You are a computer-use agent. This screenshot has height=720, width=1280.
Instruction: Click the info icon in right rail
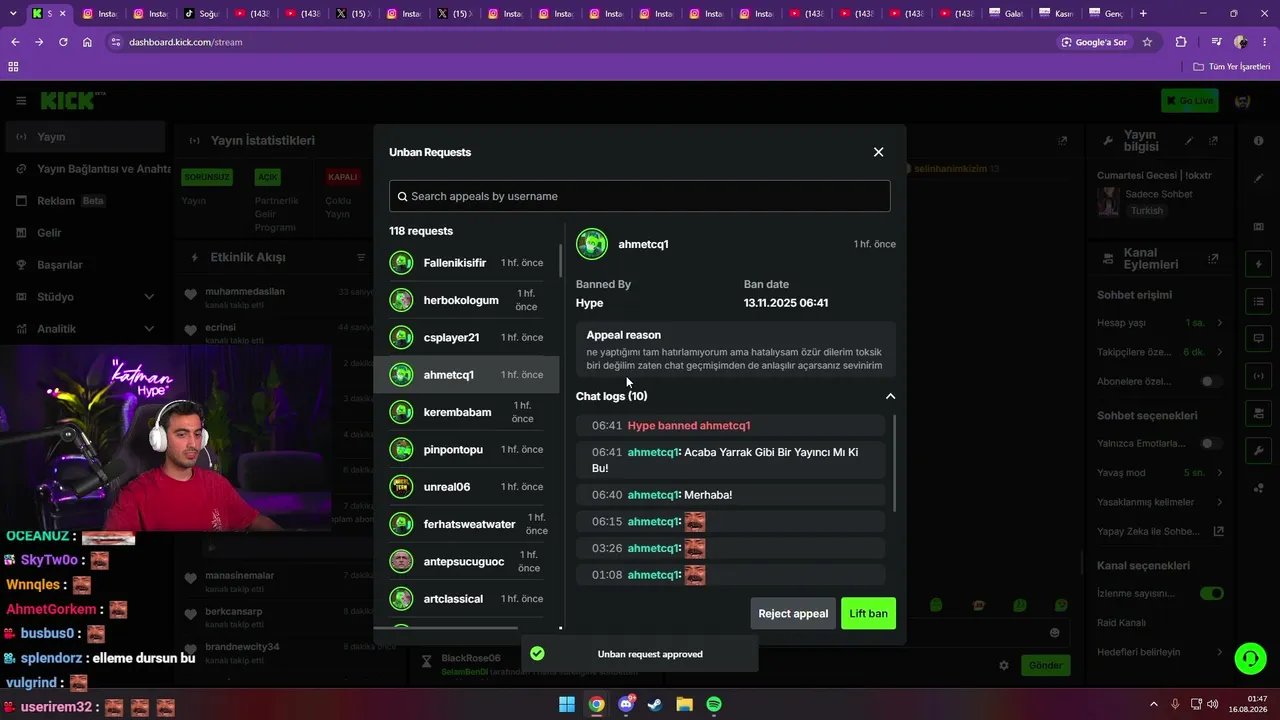tap(1258, 141)
